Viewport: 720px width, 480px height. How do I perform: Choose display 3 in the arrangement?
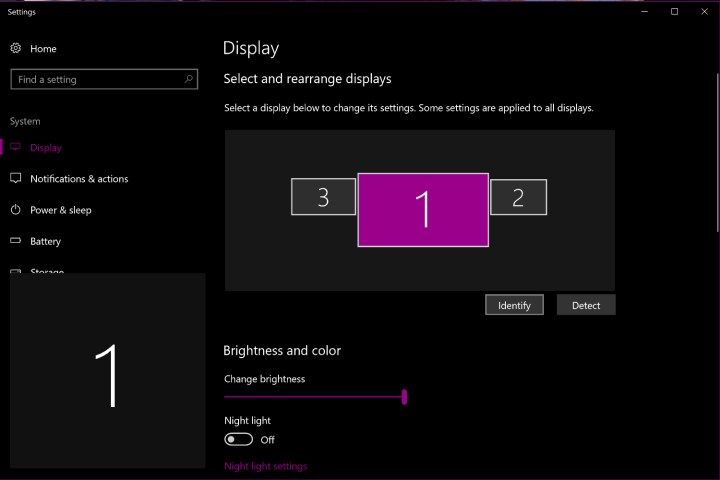tap(323, 197)
